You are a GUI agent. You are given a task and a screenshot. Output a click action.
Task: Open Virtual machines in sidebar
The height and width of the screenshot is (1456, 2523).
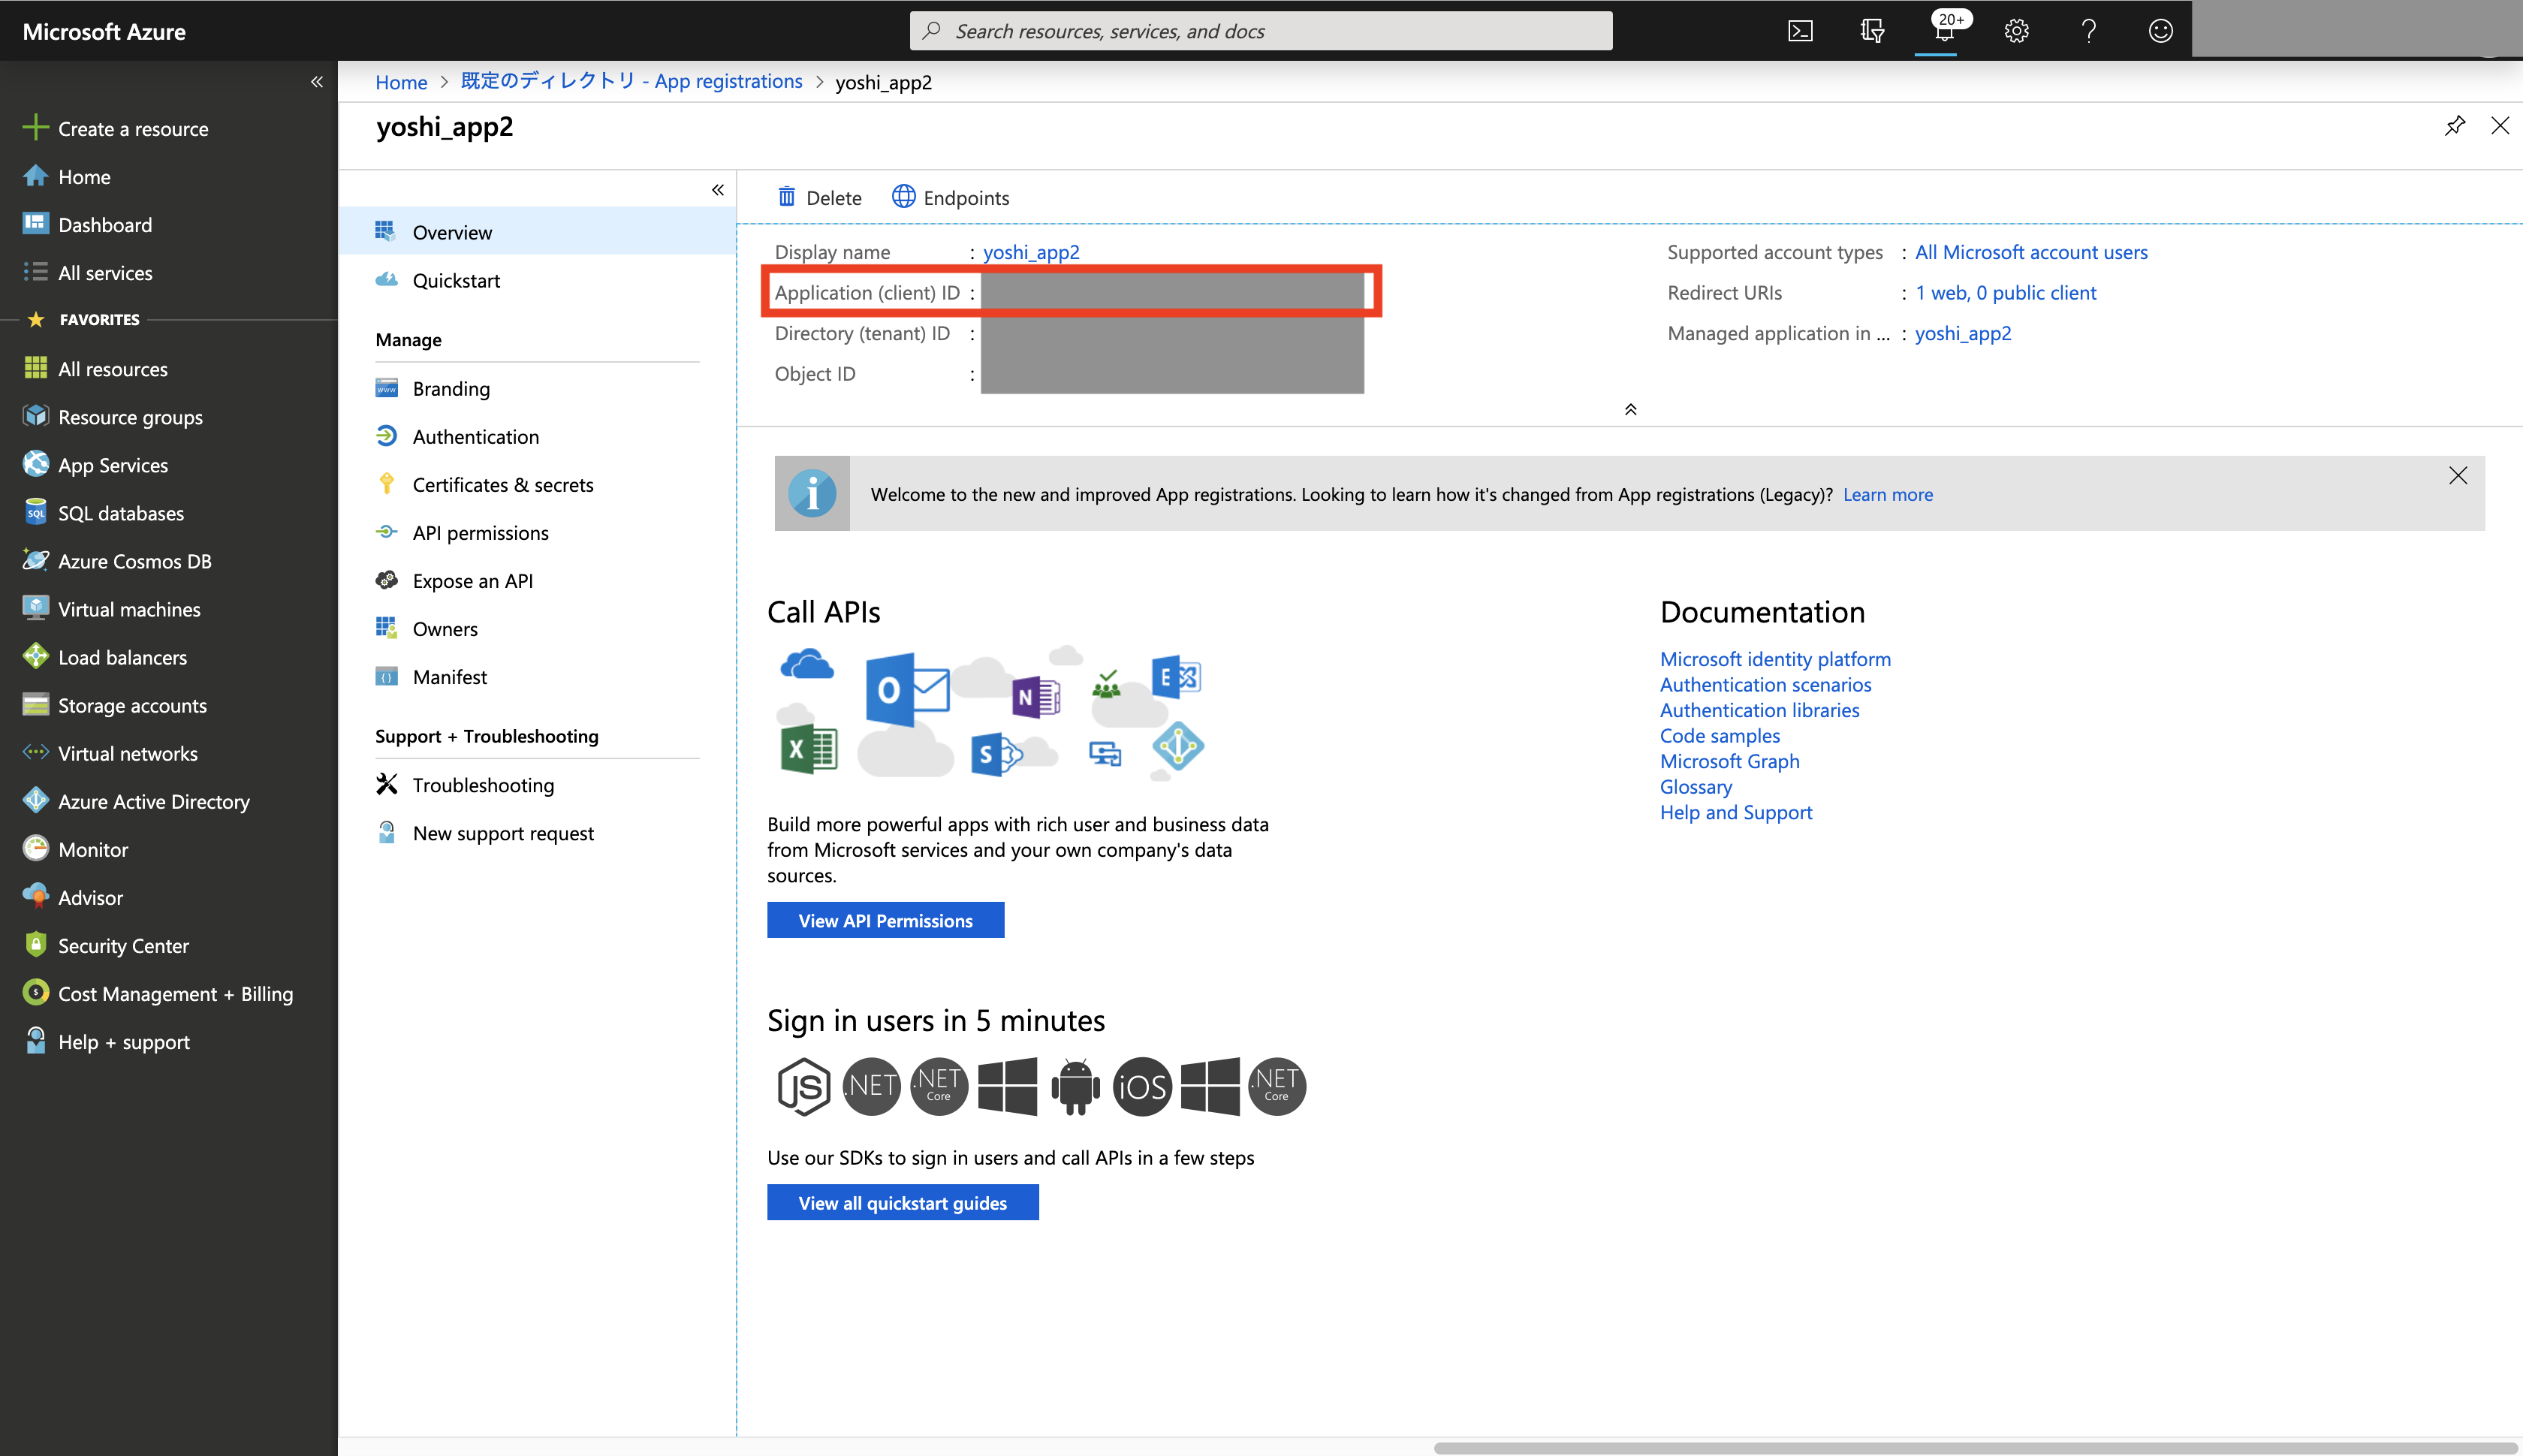click(x=112, y=609)
